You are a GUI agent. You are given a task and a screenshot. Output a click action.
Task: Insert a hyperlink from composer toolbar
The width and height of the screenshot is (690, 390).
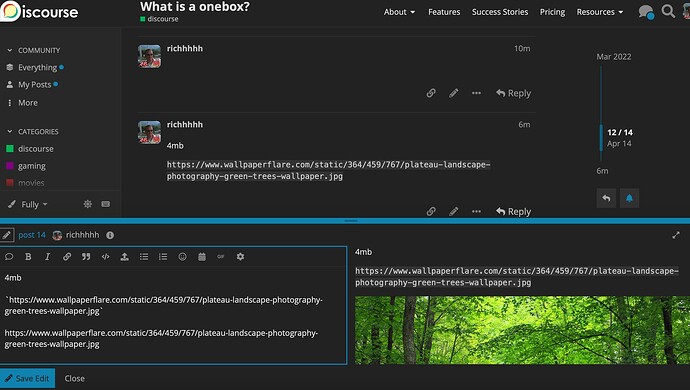click(67, 257)
